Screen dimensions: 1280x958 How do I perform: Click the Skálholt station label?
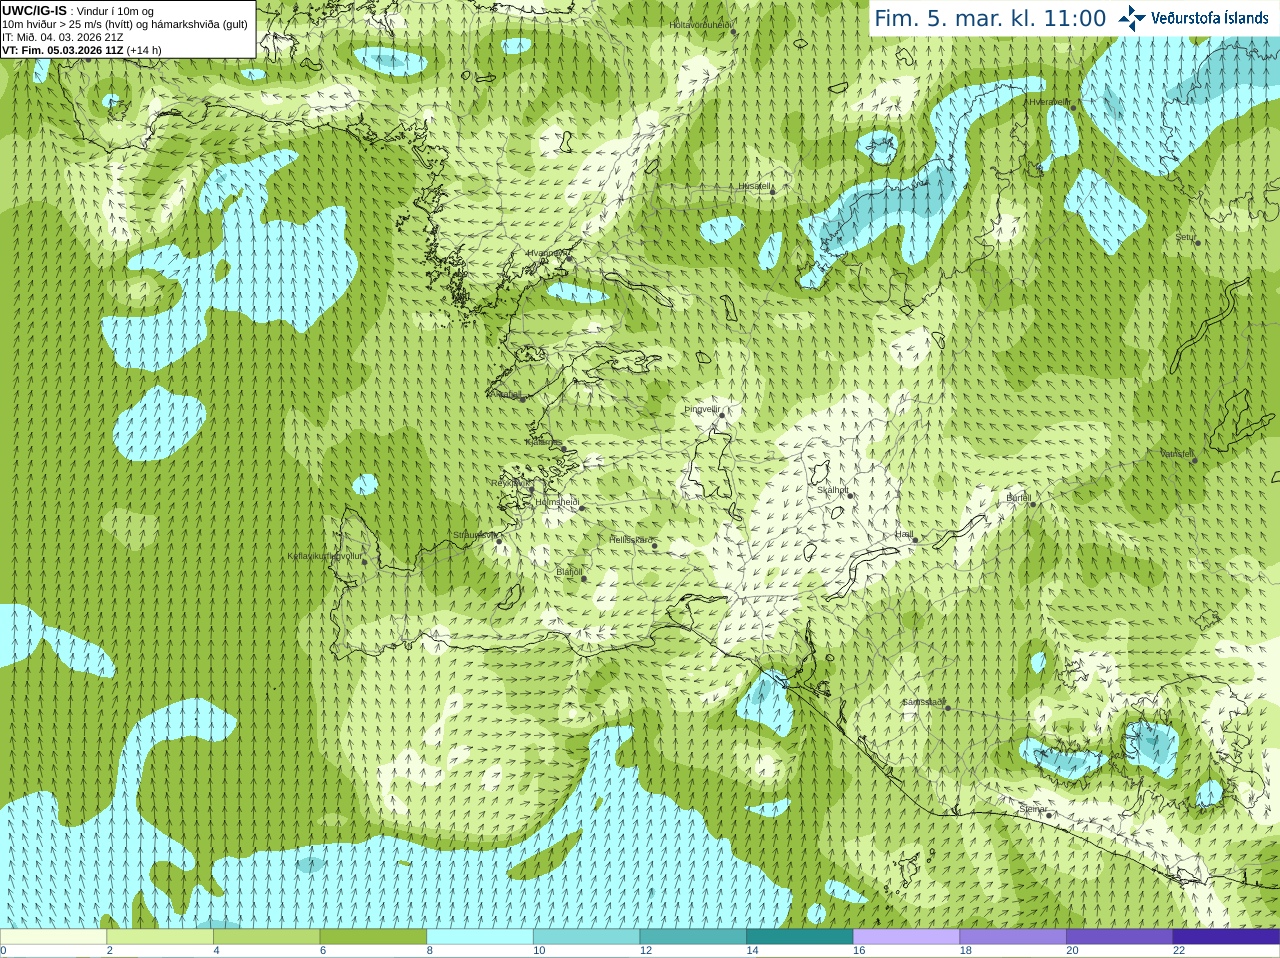click(x=833, y=490)
